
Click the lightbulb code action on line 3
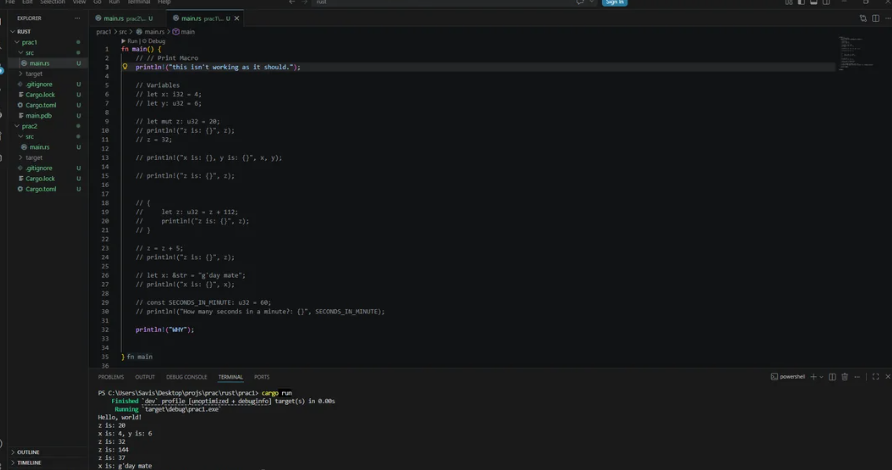click(125, 67)
